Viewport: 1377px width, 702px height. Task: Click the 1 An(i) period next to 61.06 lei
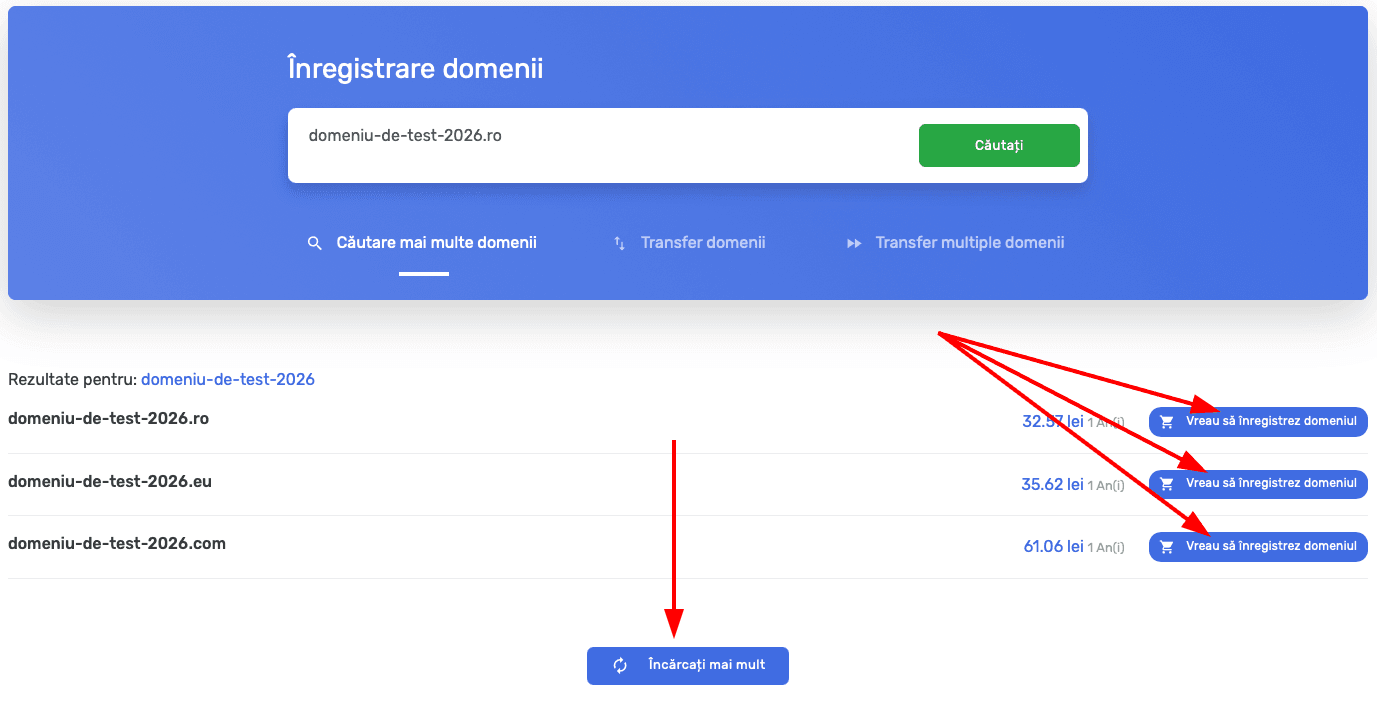tap(1106, 548)
